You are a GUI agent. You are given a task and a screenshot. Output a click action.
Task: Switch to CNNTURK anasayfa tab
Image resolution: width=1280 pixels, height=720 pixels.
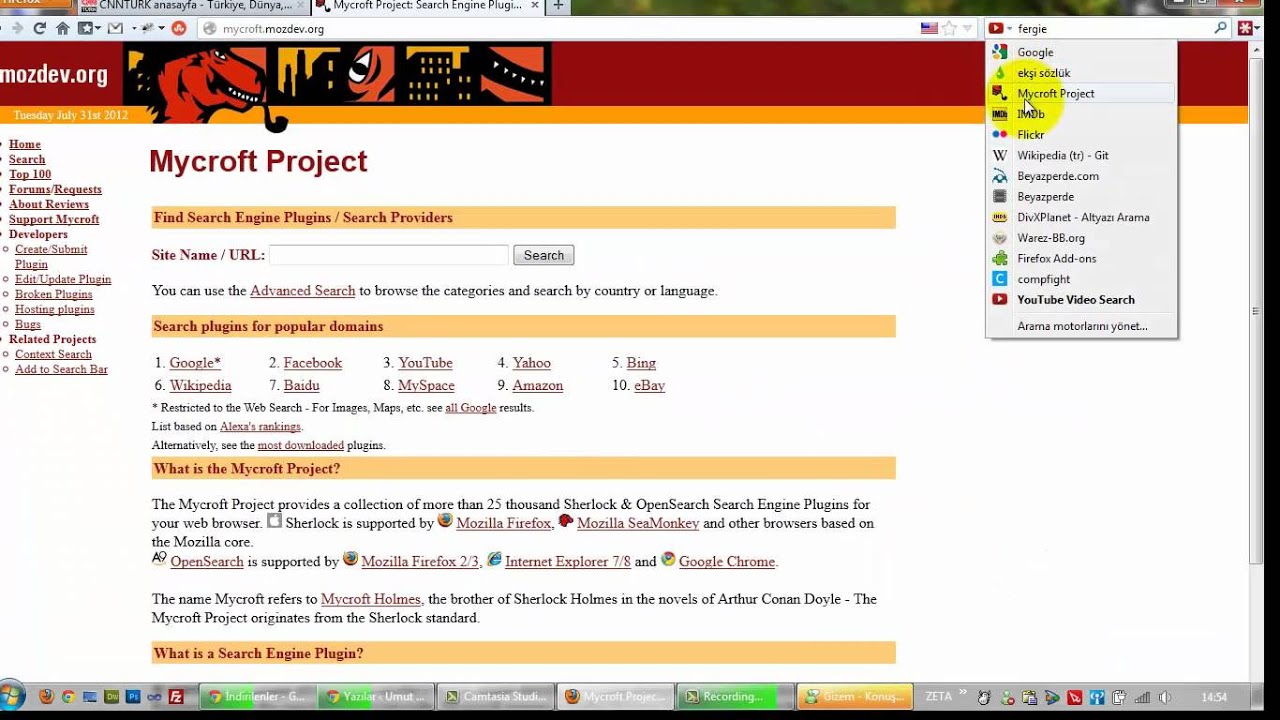coord(193,6)
